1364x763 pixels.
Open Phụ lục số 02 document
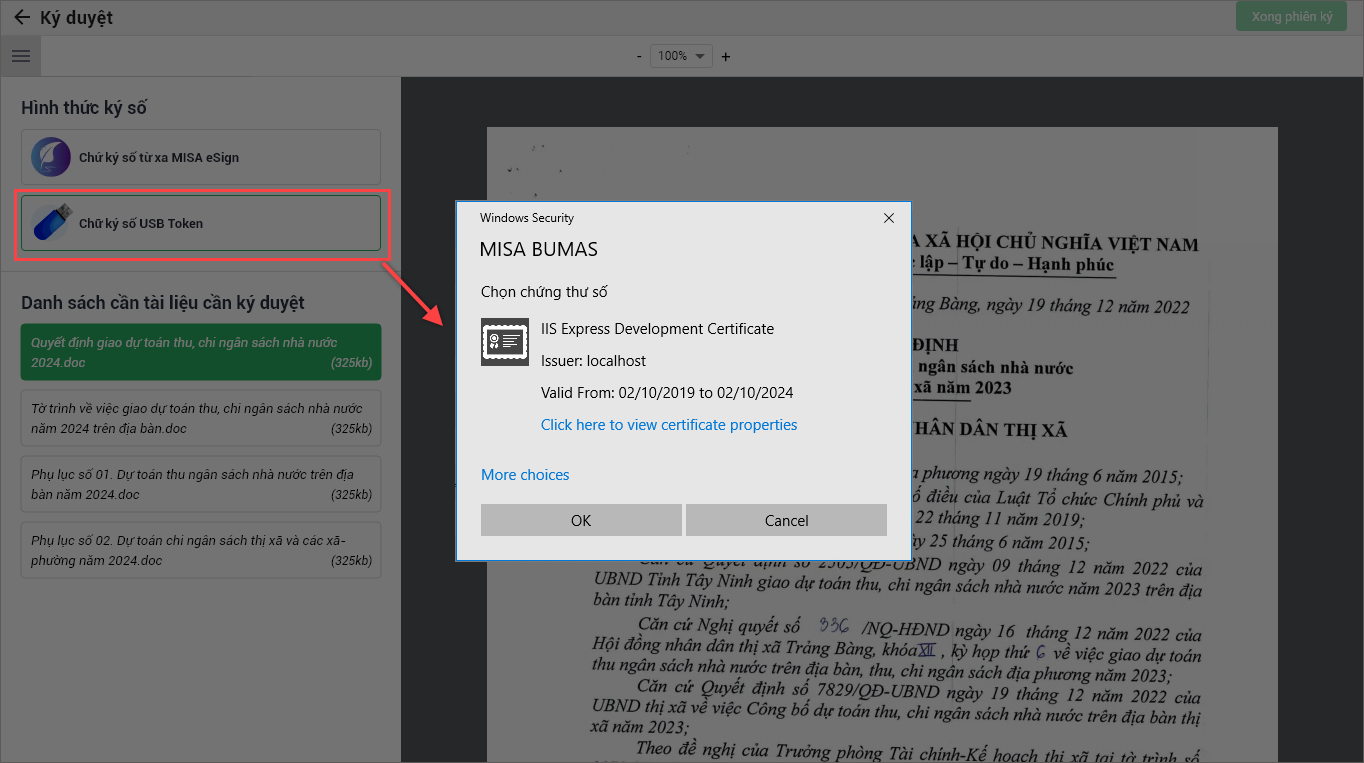point(201,550)
